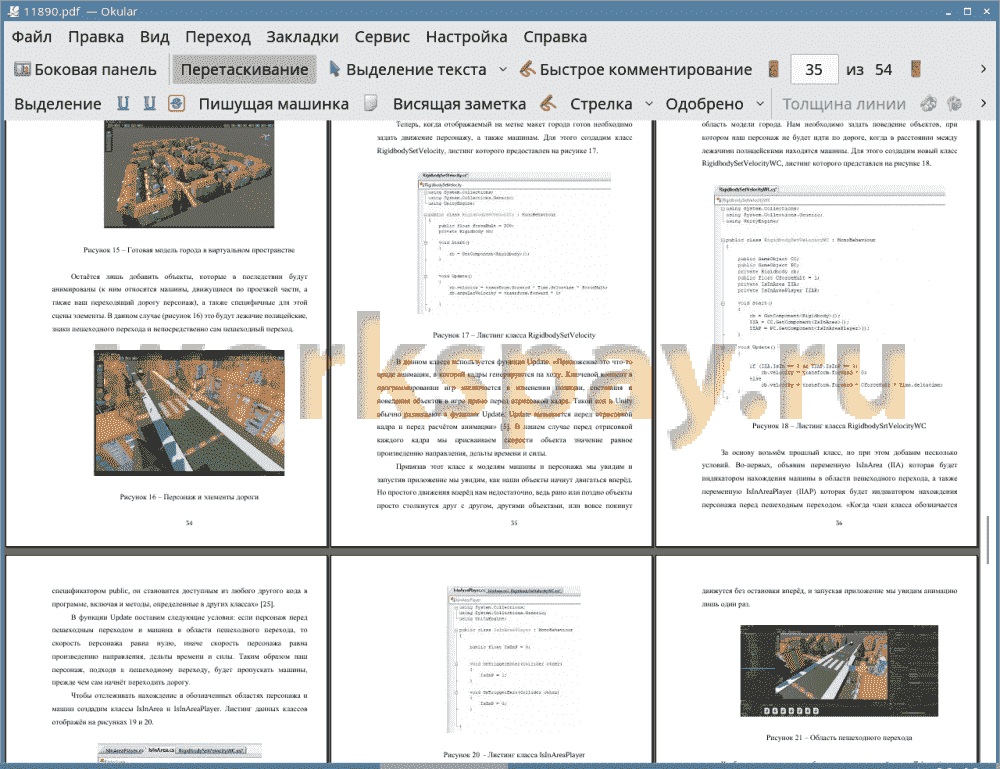Click the crosswalk area image in Рисунок 21
This screenshot has height=769, width=1000.
(839, 671)
